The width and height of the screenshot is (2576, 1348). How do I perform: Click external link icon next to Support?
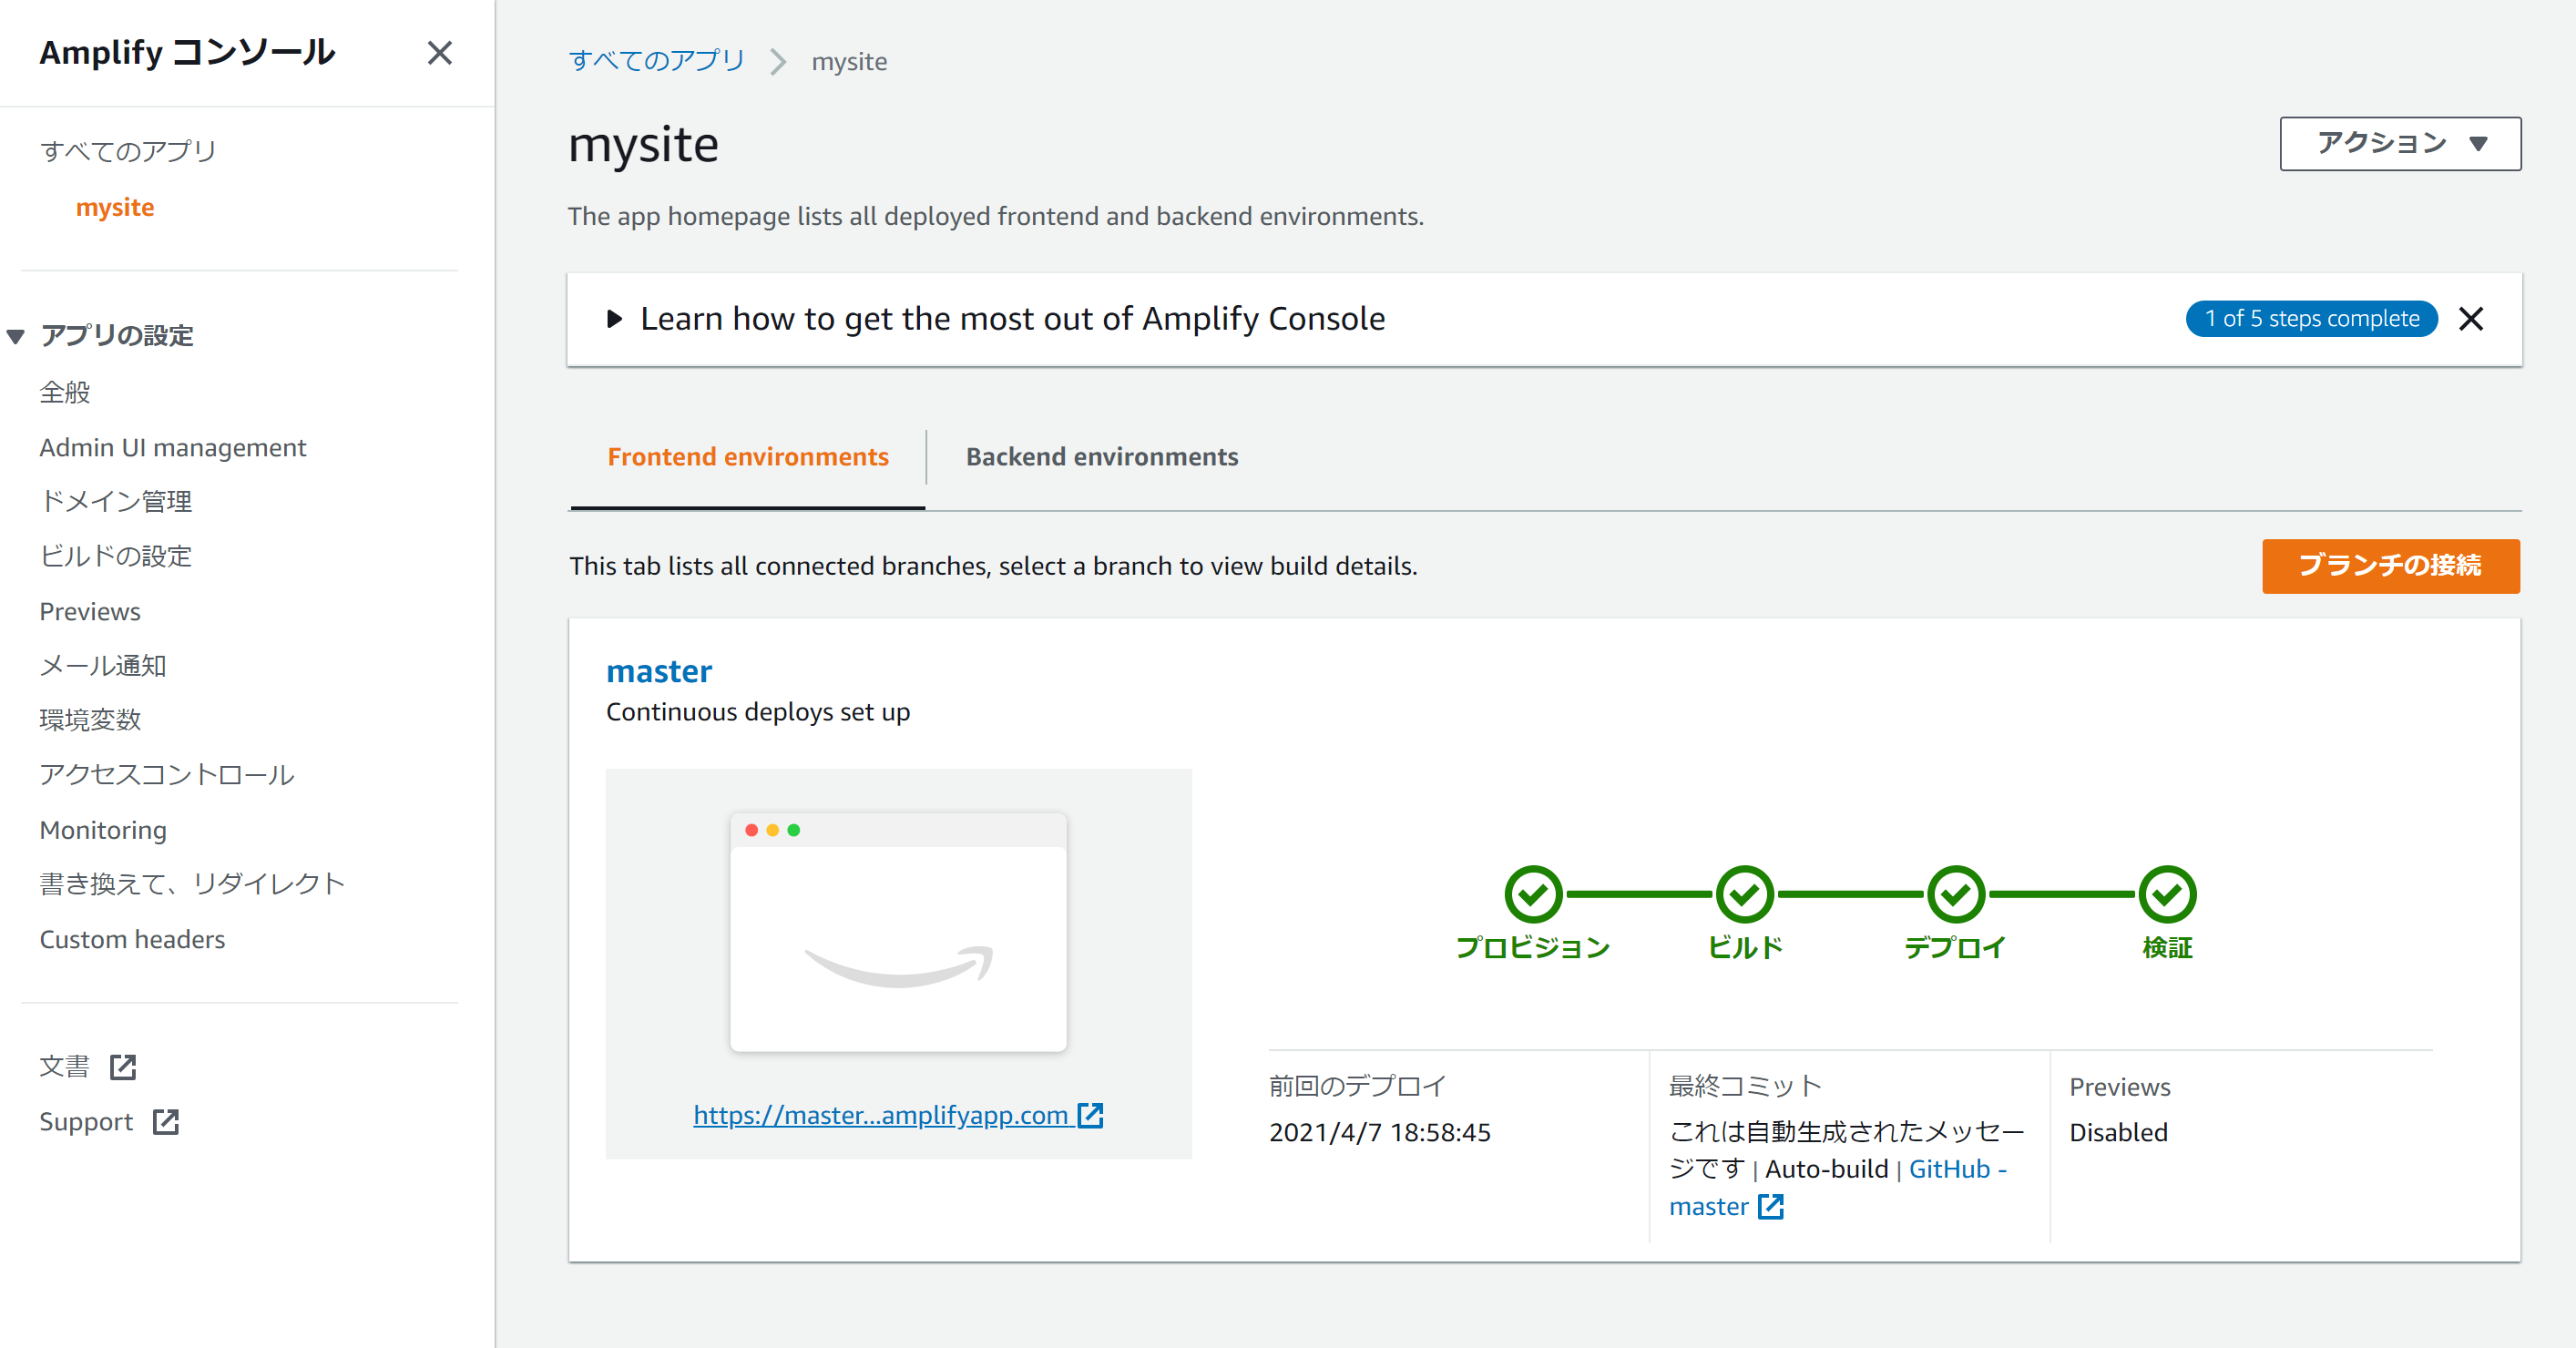[166, 1122]
